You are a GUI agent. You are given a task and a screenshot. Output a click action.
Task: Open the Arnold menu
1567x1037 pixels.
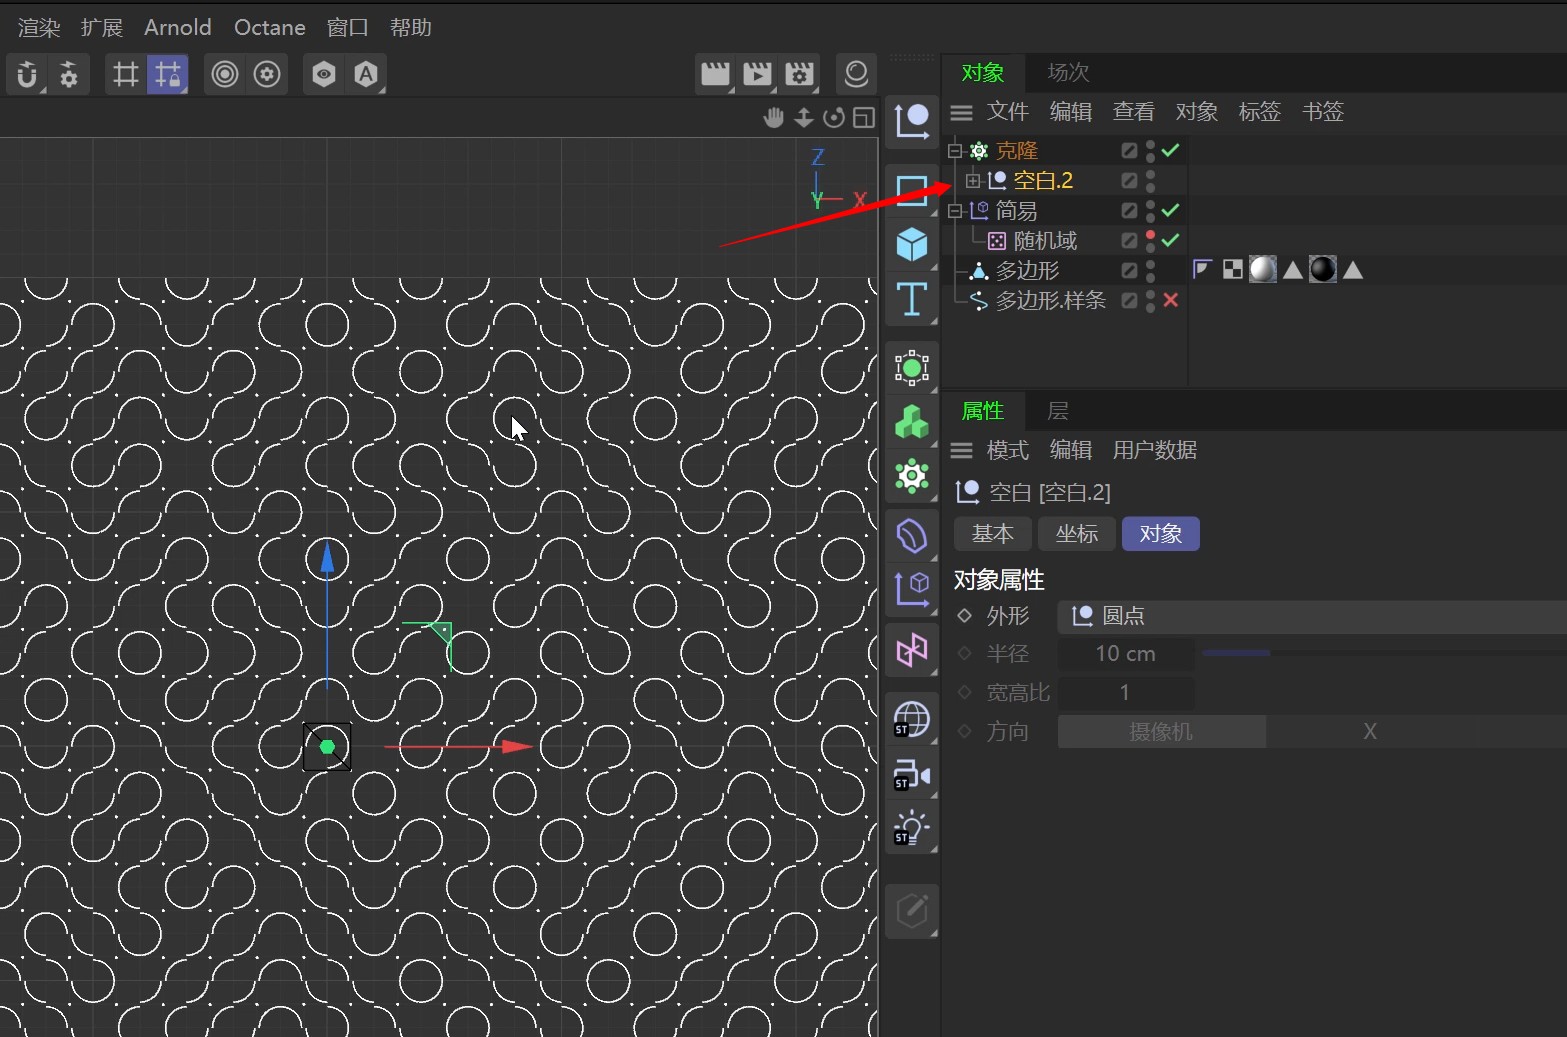pyautogui.click(x=178, y=28)
